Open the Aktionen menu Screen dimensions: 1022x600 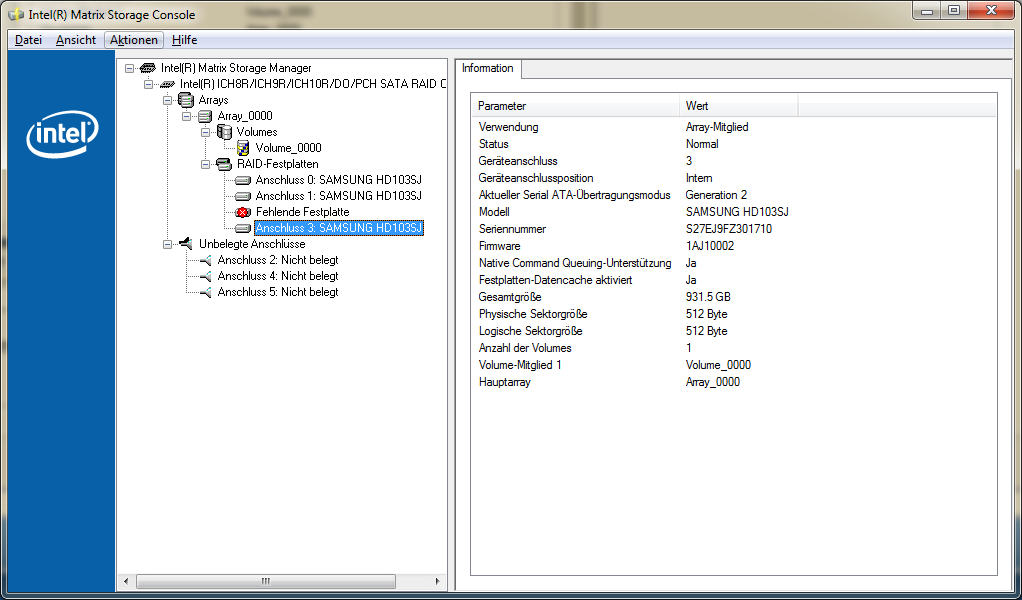(x=134, y=40)
